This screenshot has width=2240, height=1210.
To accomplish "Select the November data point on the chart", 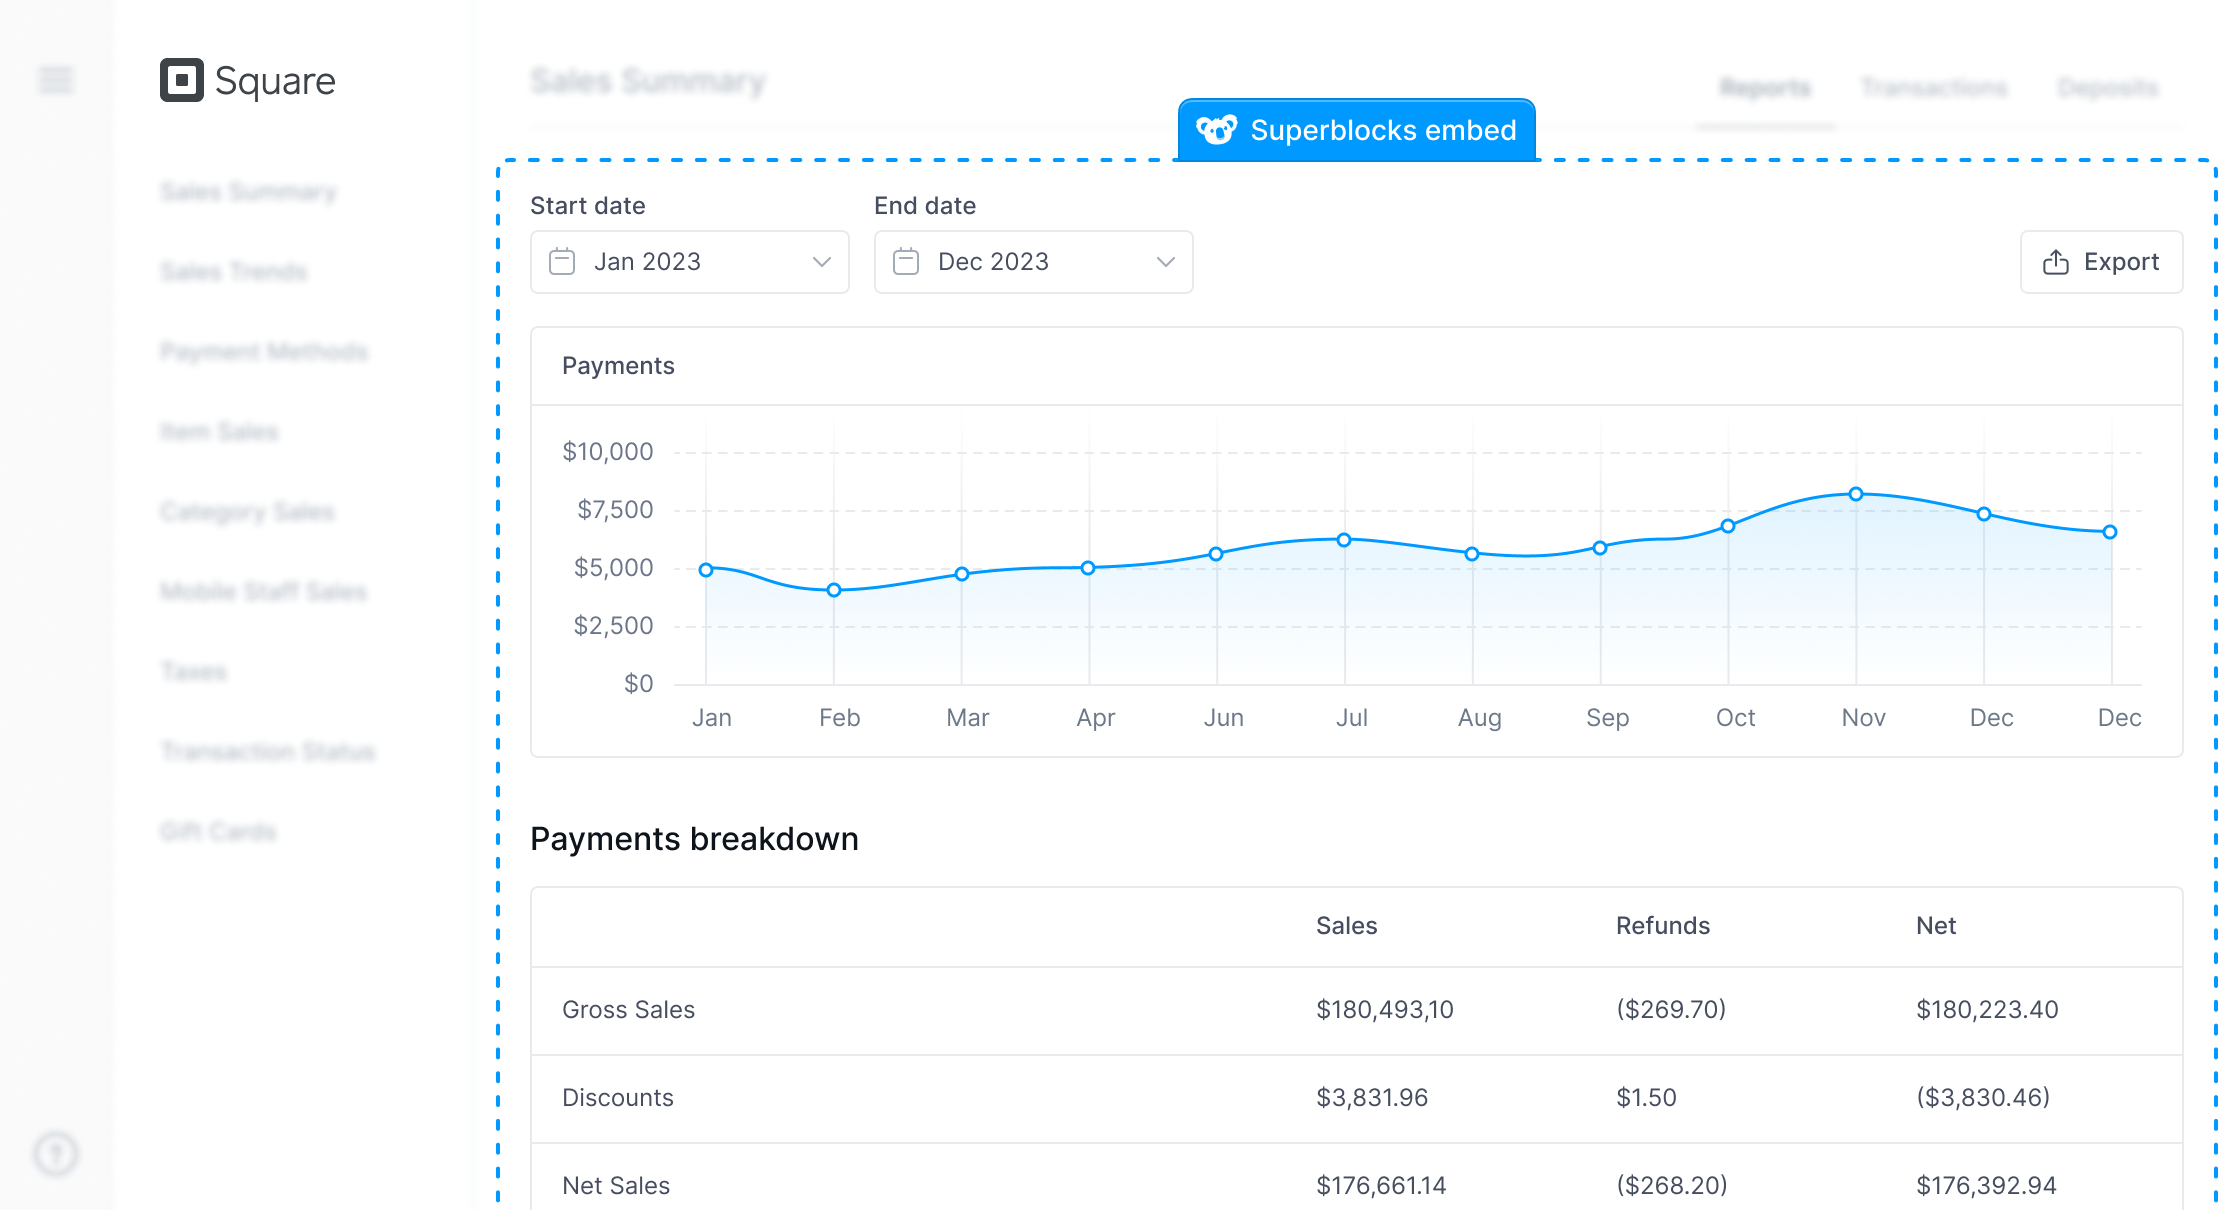I will 1856,493.
